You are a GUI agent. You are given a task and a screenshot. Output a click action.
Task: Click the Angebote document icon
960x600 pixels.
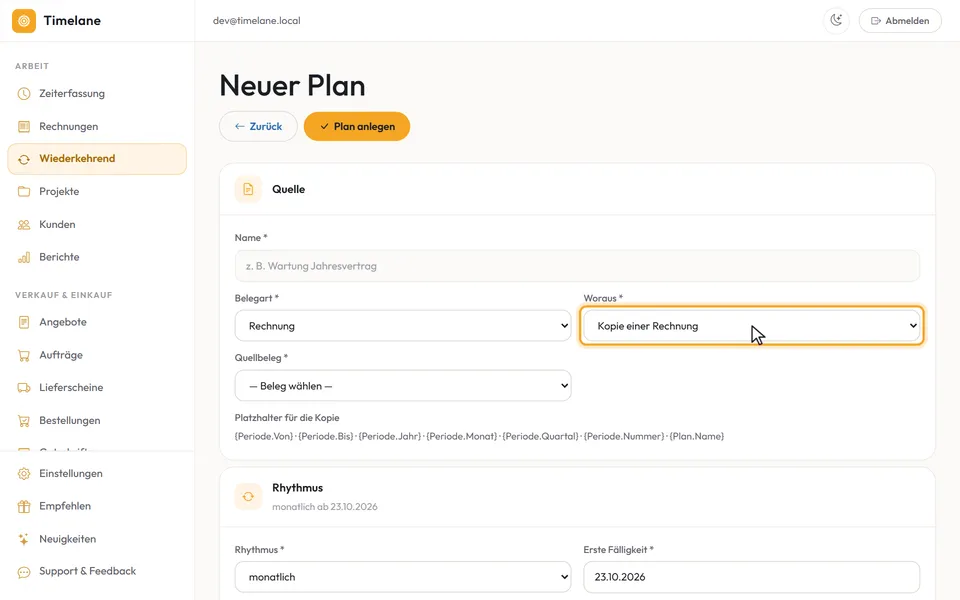[x=24, y=322]
